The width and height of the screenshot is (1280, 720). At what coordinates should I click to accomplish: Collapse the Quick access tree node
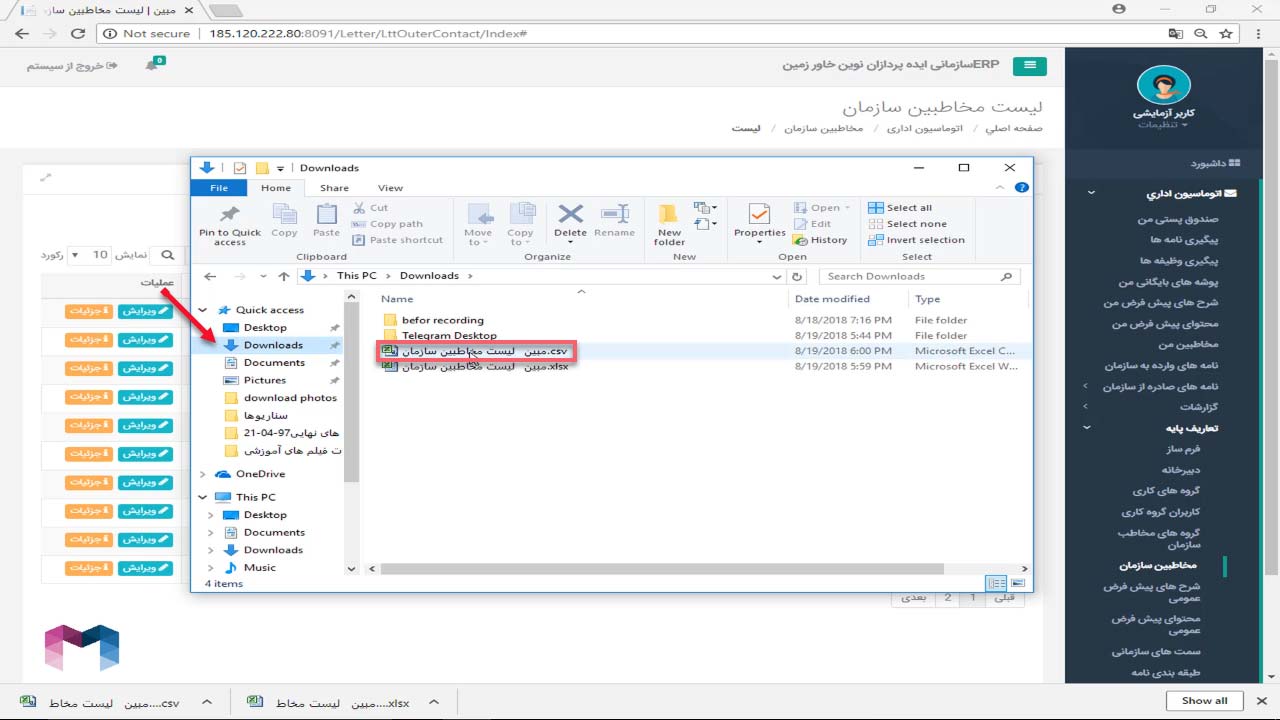pos(204,310)
